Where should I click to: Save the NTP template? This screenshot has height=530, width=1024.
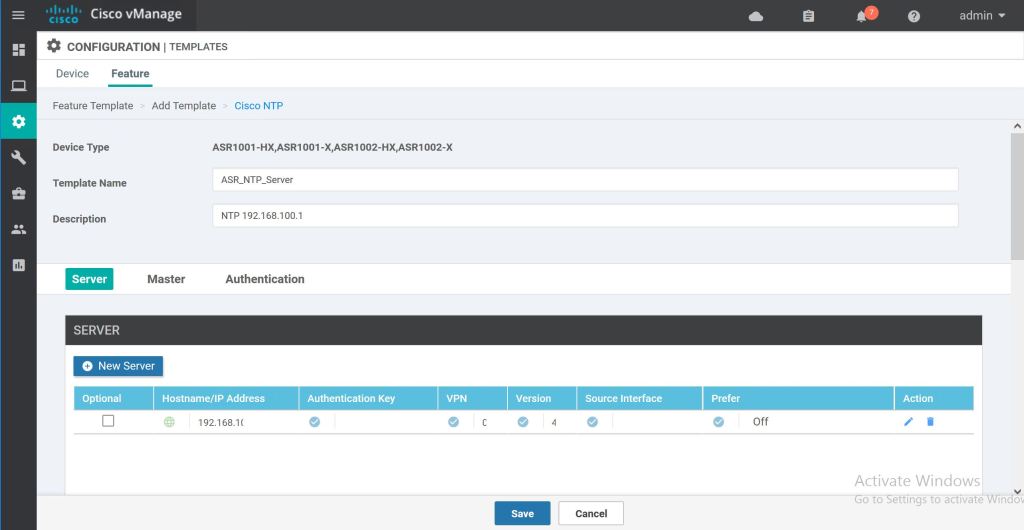[x=522, y=513]
